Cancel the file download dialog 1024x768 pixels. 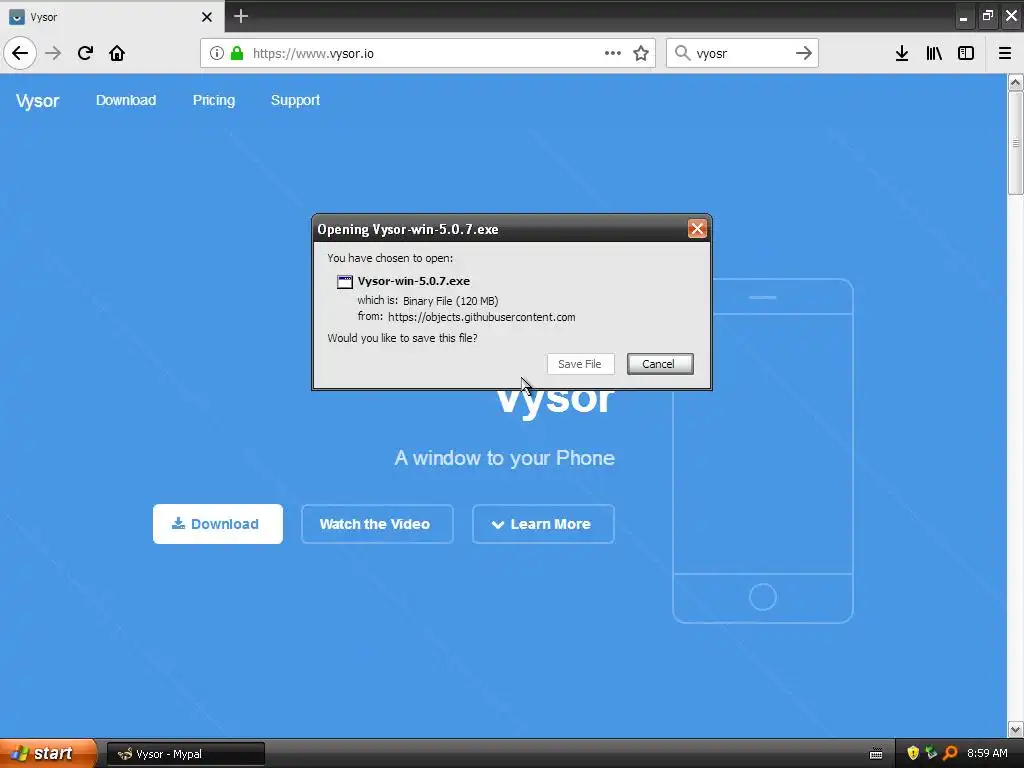[660, 364]
